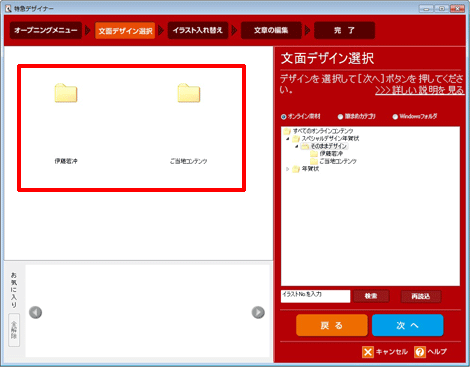
Task: Click the app icon in the title bar
Action: tap(8, 8)
